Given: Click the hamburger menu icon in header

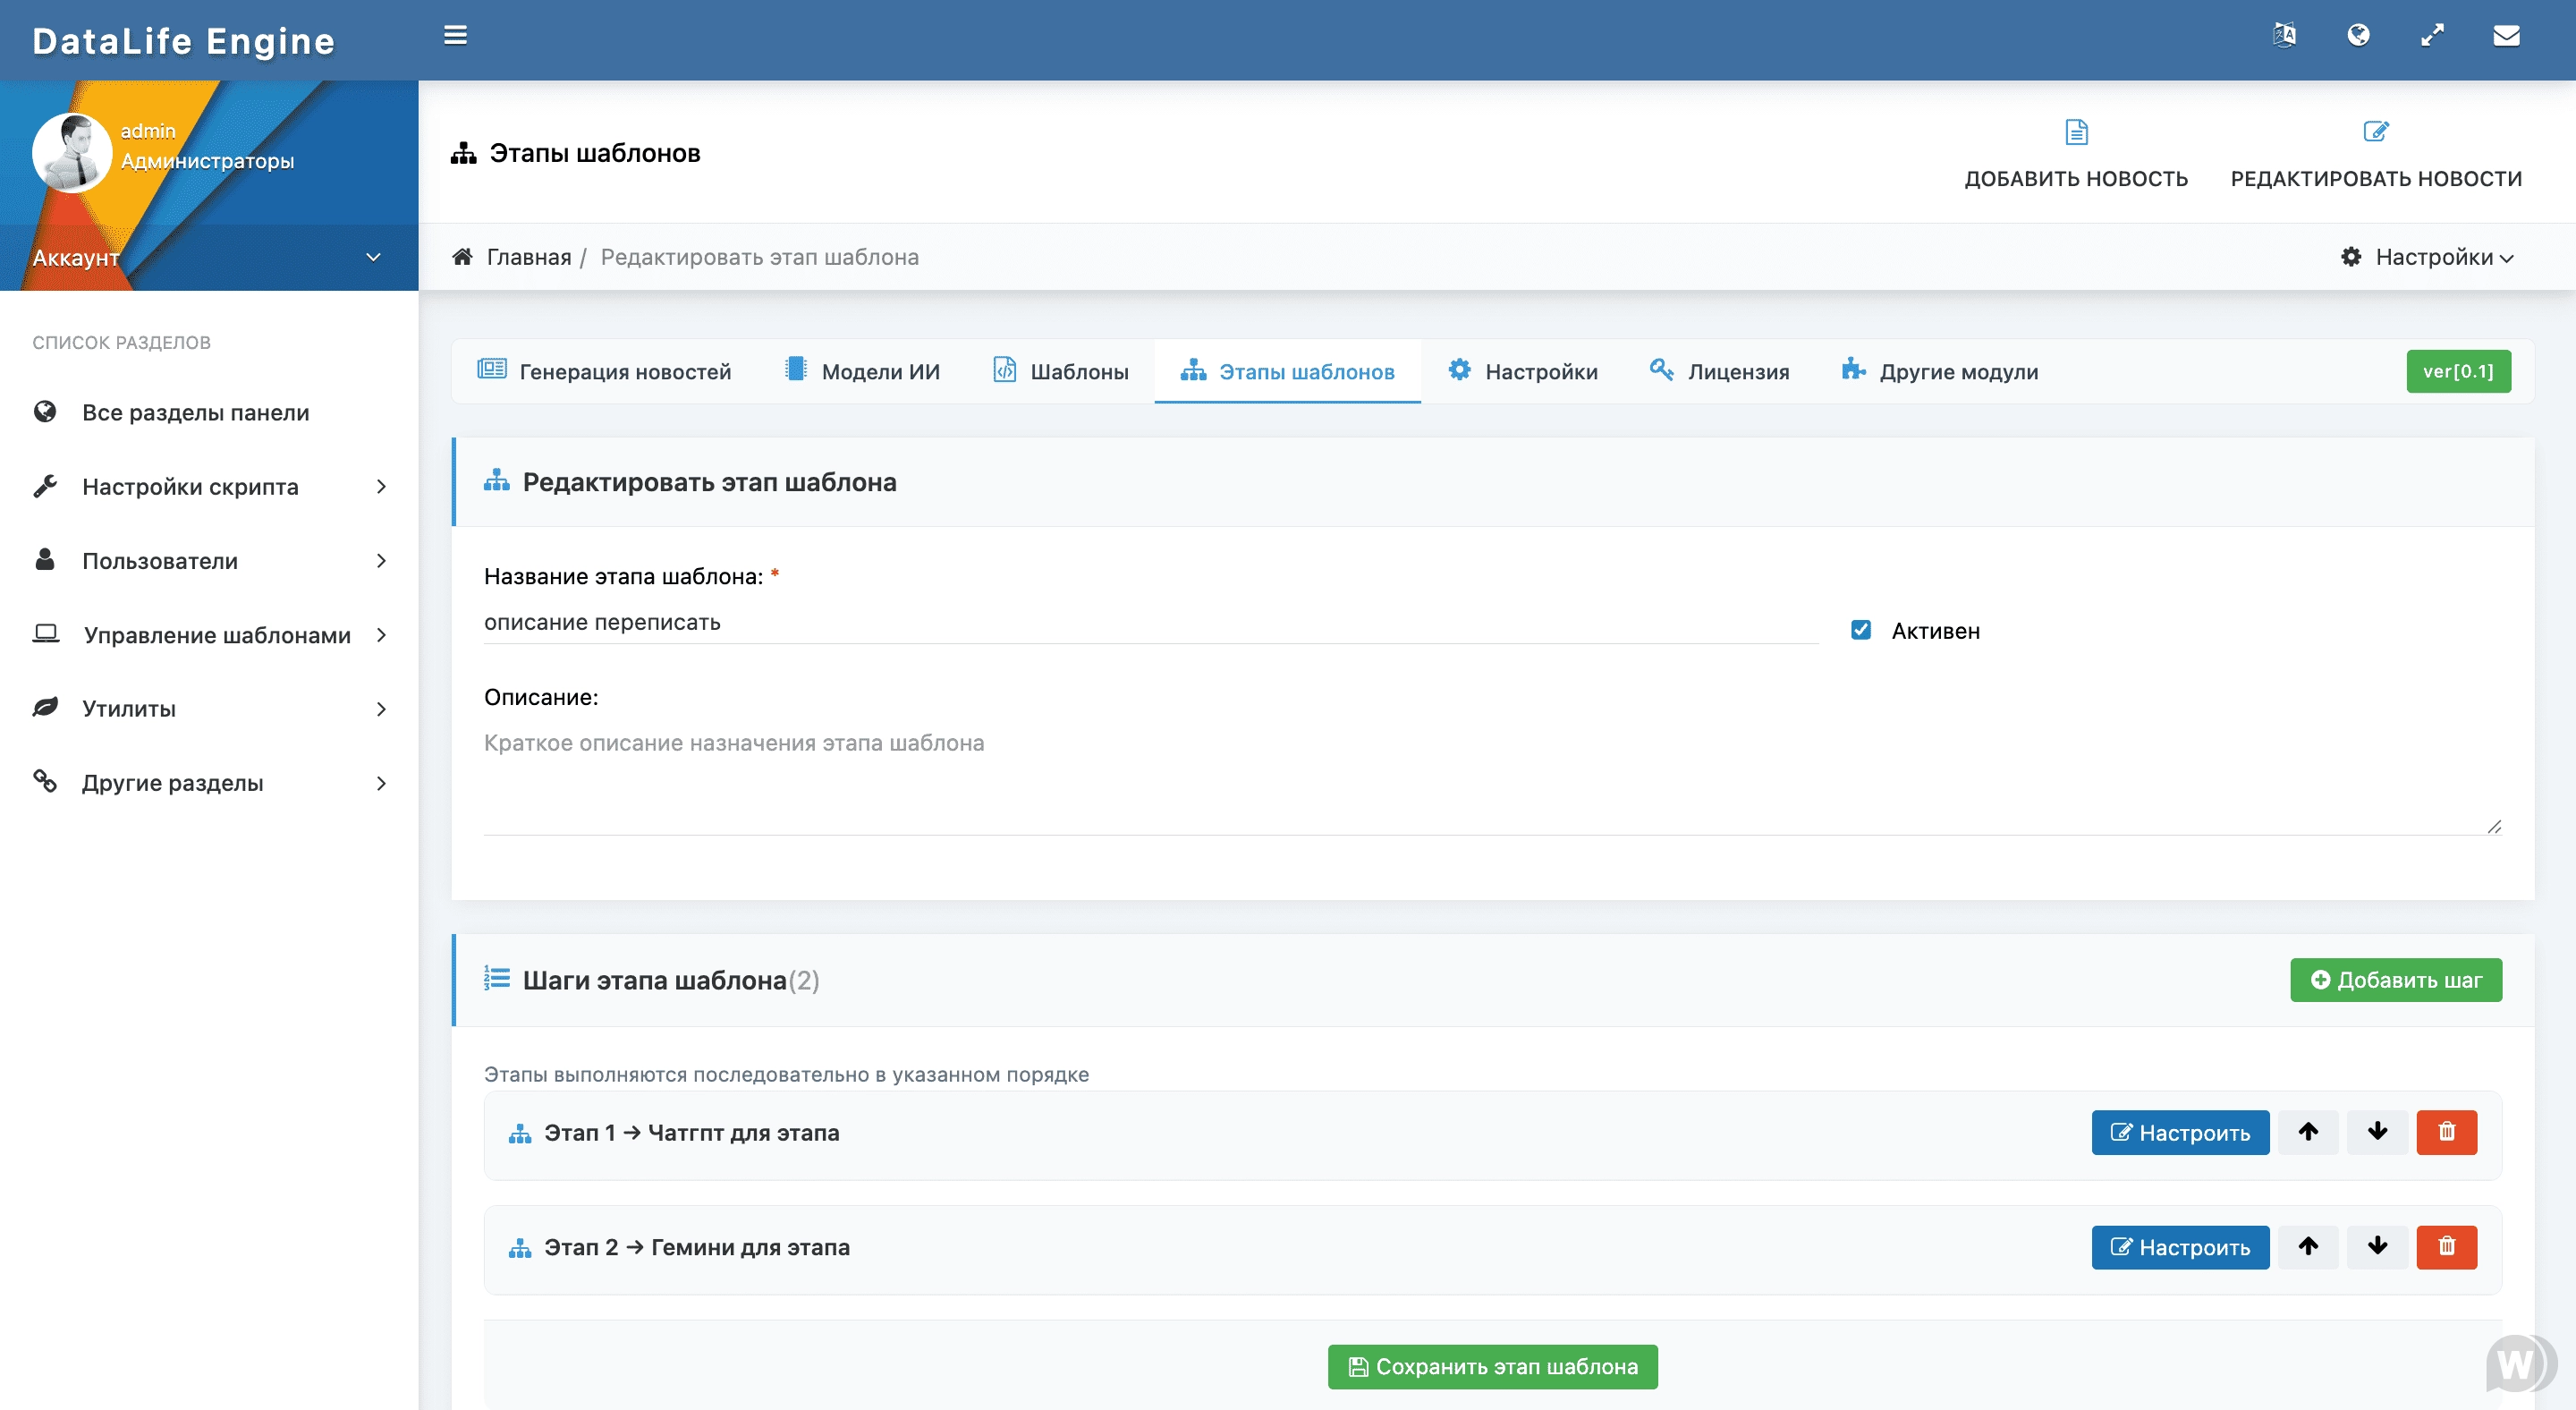Looking at the screenshot, I should click(x=455, y=35).
